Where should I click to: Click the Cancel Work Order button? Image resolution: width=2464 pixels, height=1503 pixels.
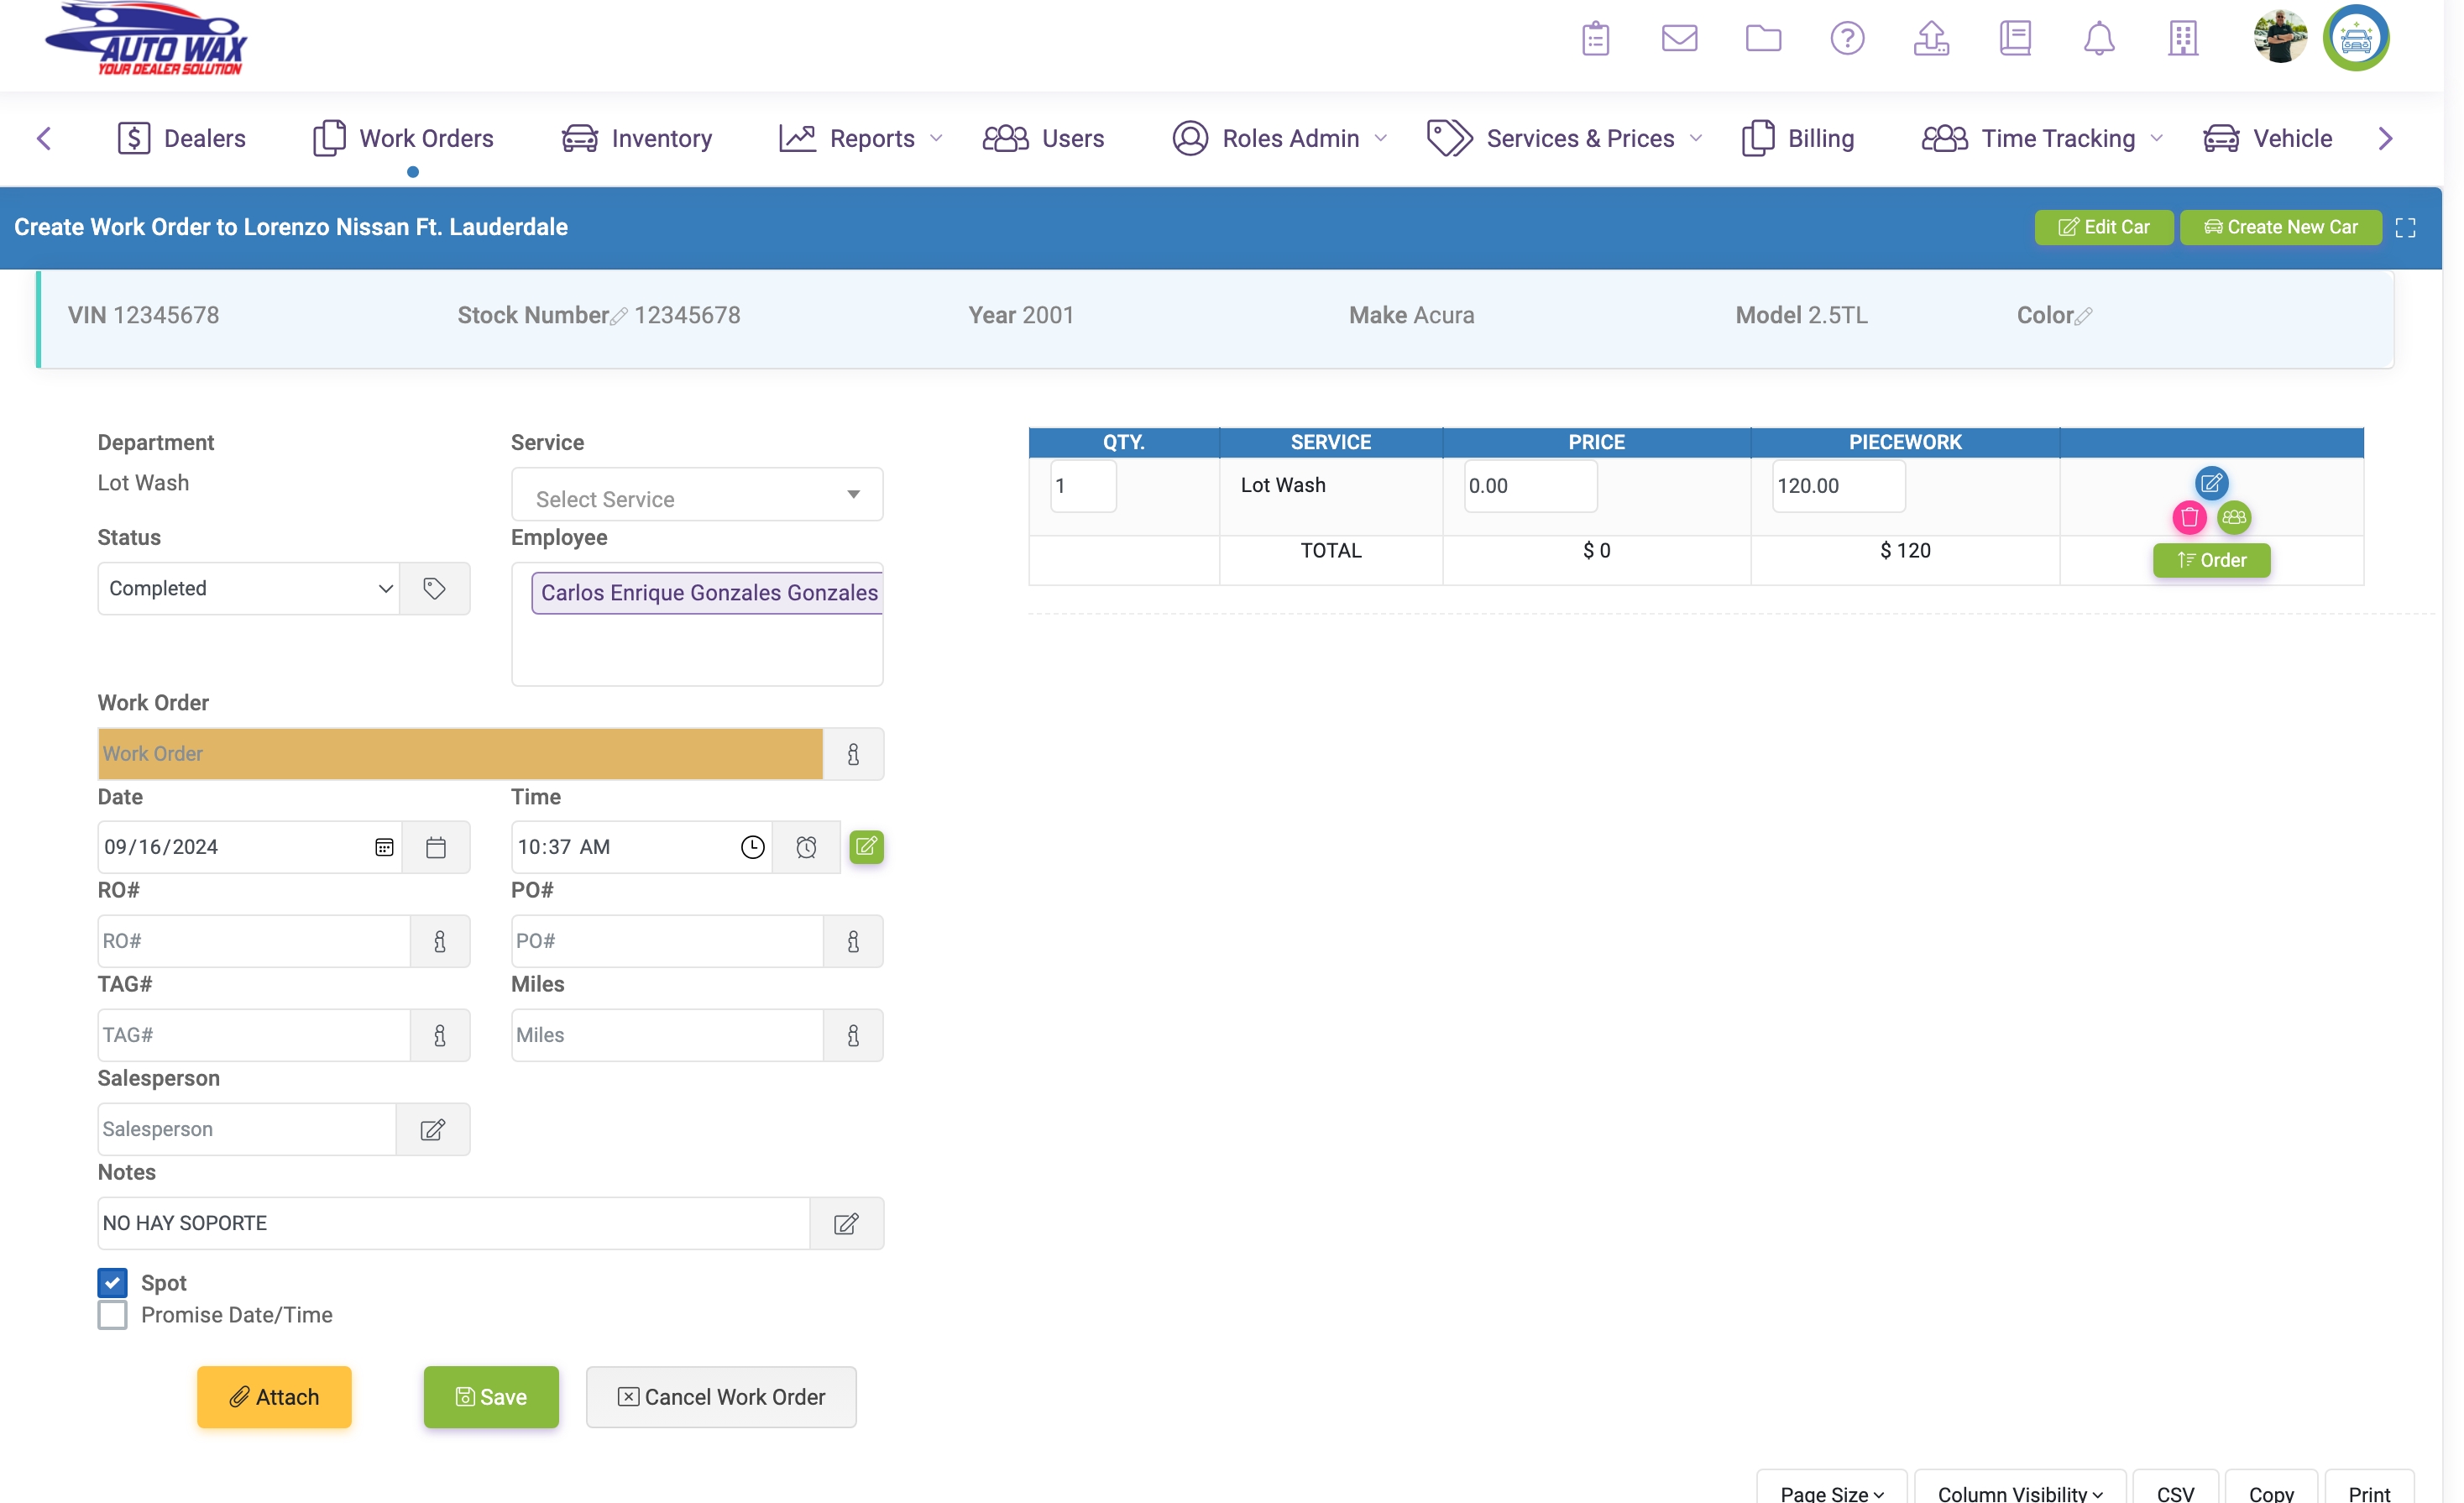click(x=721, y=1396)
